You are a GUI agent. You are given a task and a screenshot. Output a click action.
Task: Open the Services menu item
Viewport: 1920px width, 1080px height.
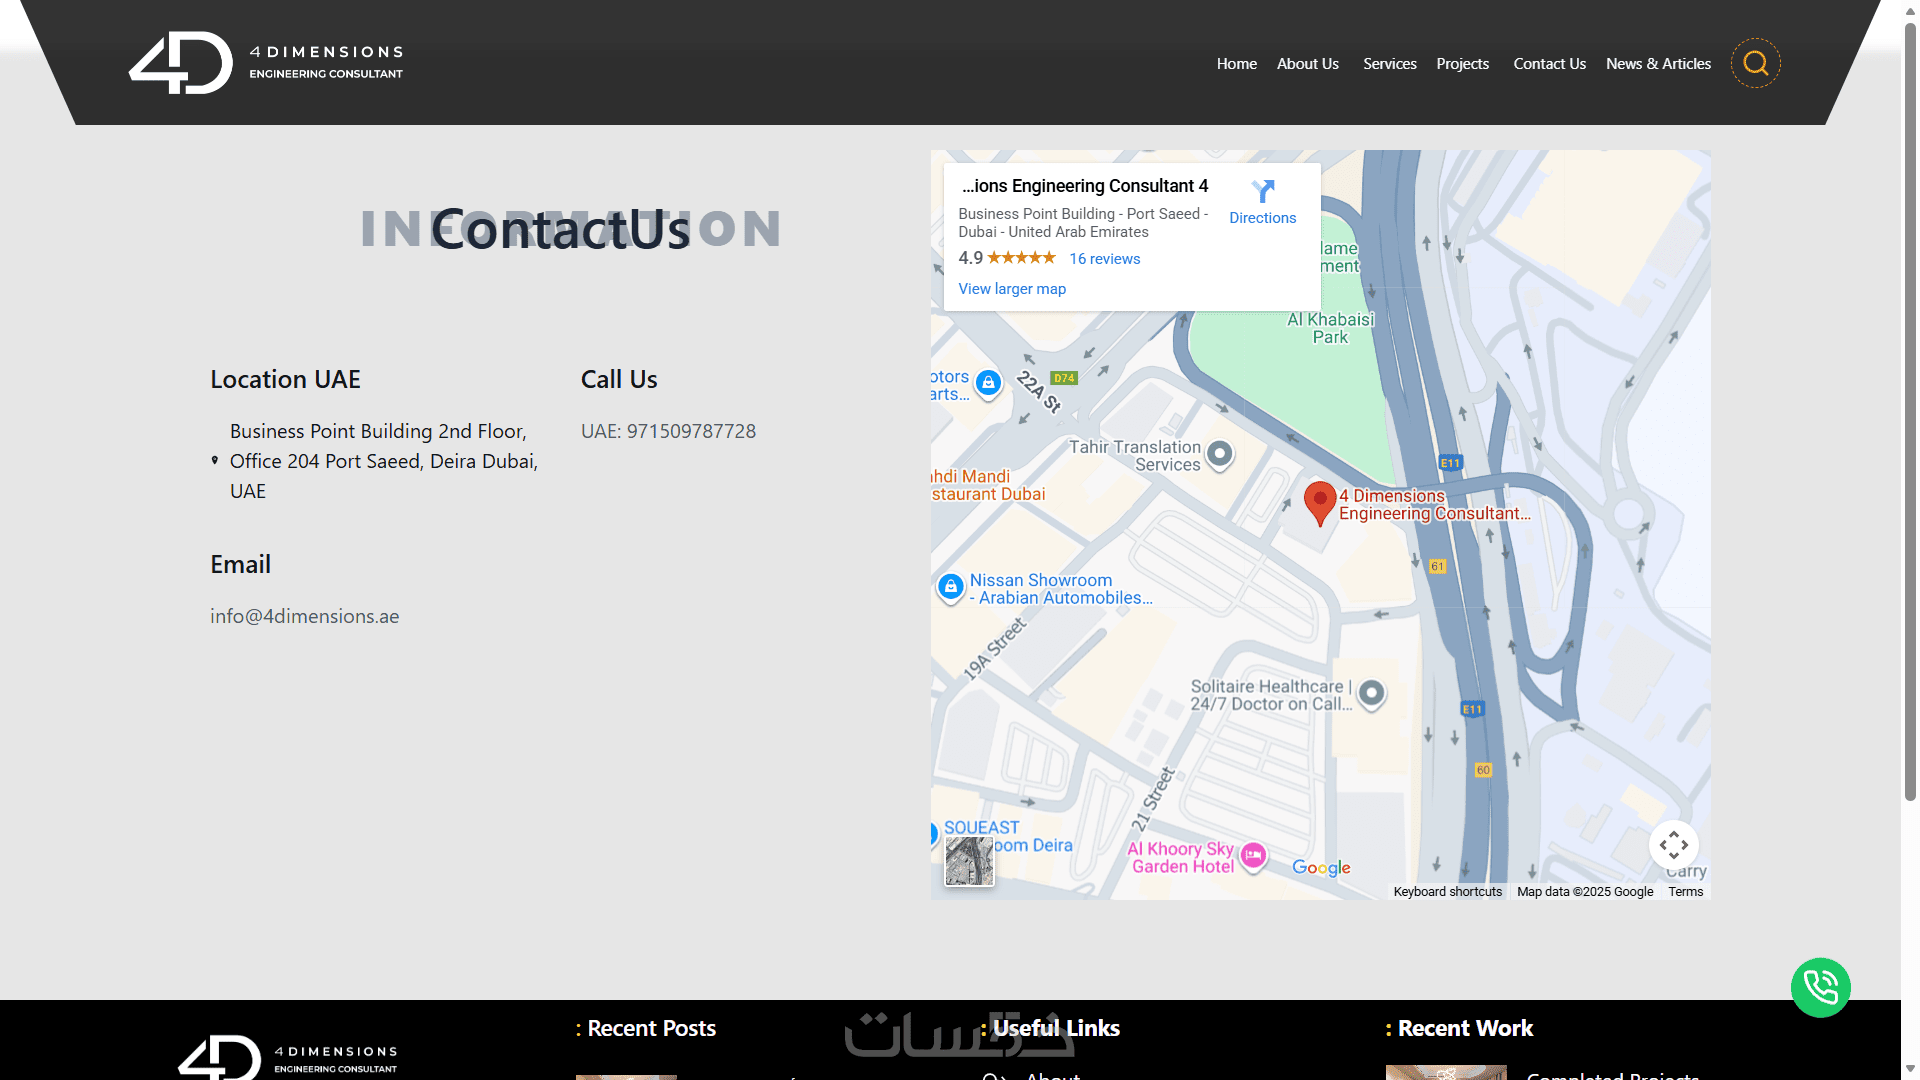1389,64
